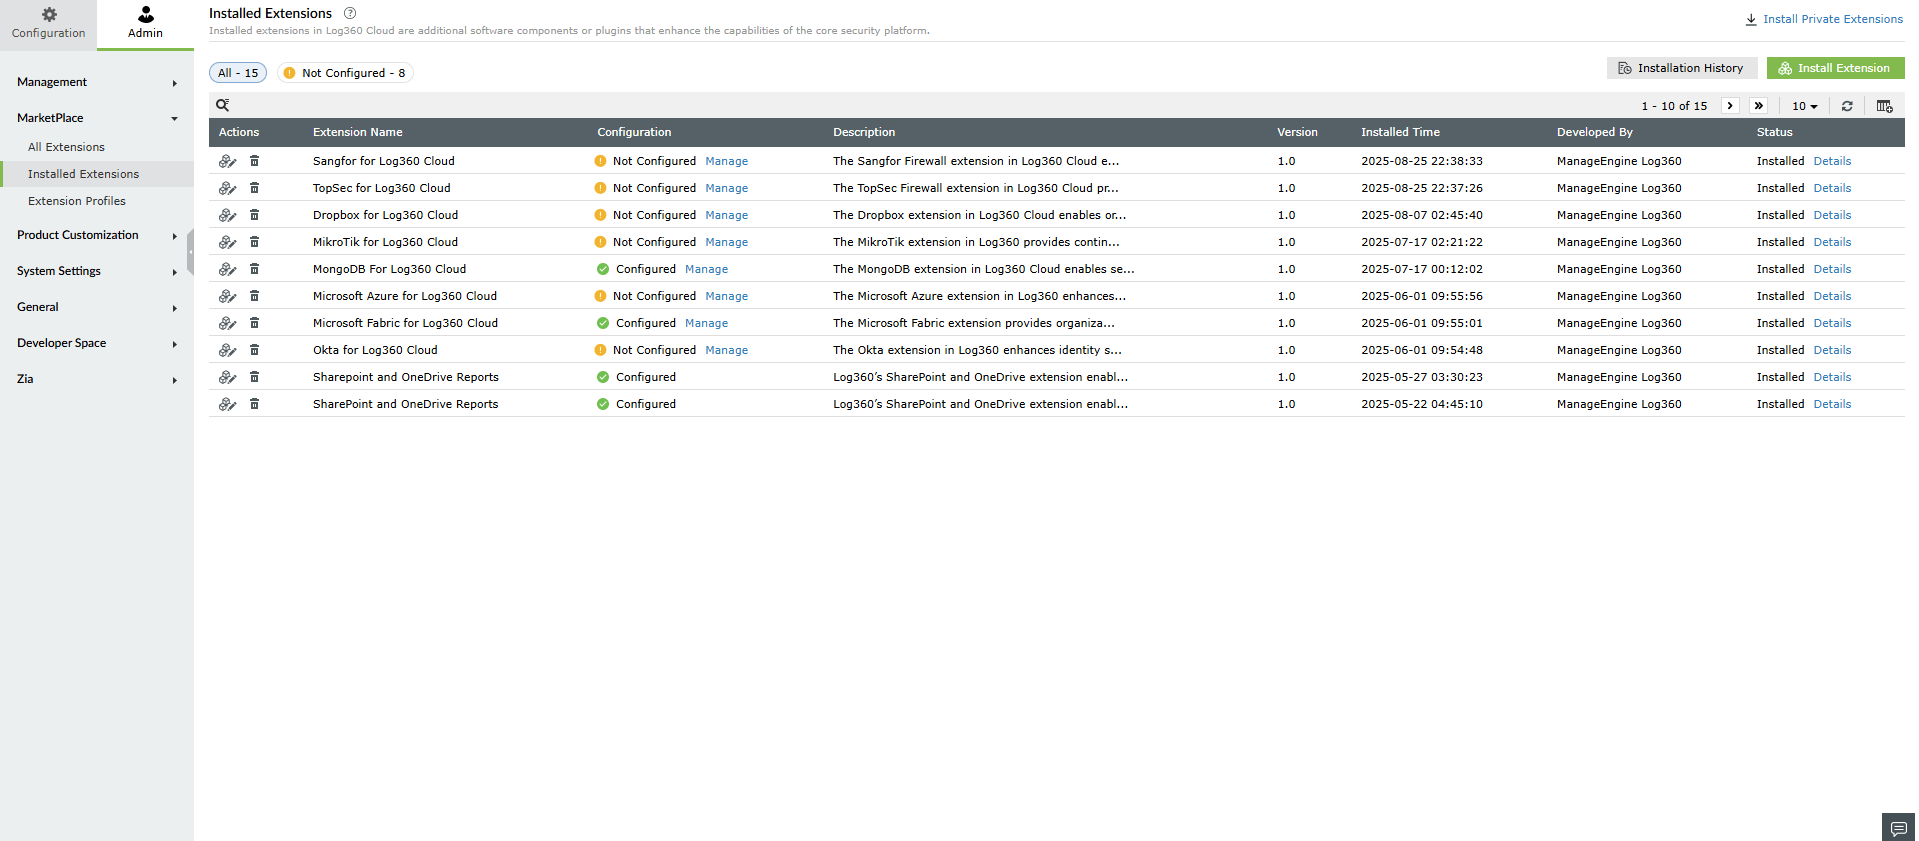Screen dimensions: 1919x841
Task: Expand the System Settings section
Action: click(97, 271)
